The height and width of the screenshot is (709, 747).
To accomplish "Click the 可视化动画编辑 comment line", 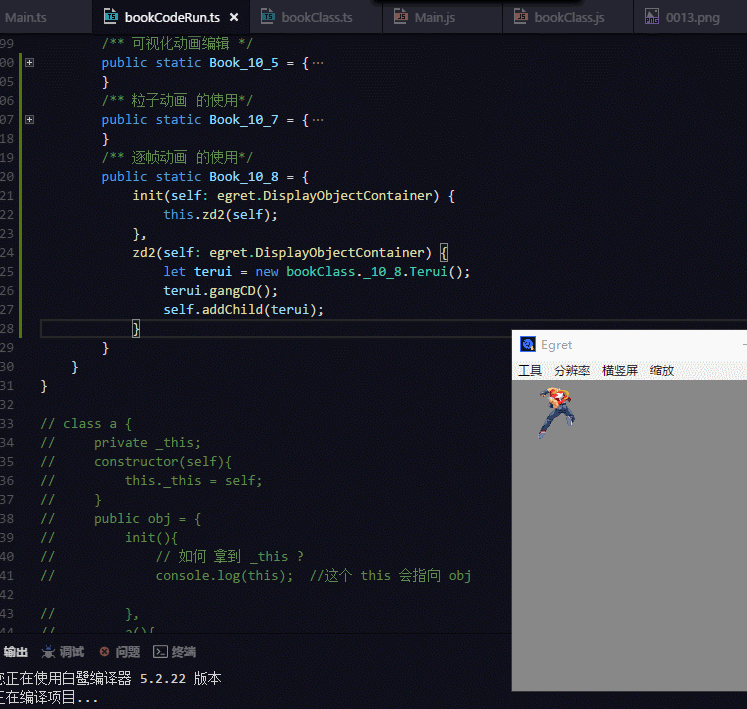I will click(177, 44).
